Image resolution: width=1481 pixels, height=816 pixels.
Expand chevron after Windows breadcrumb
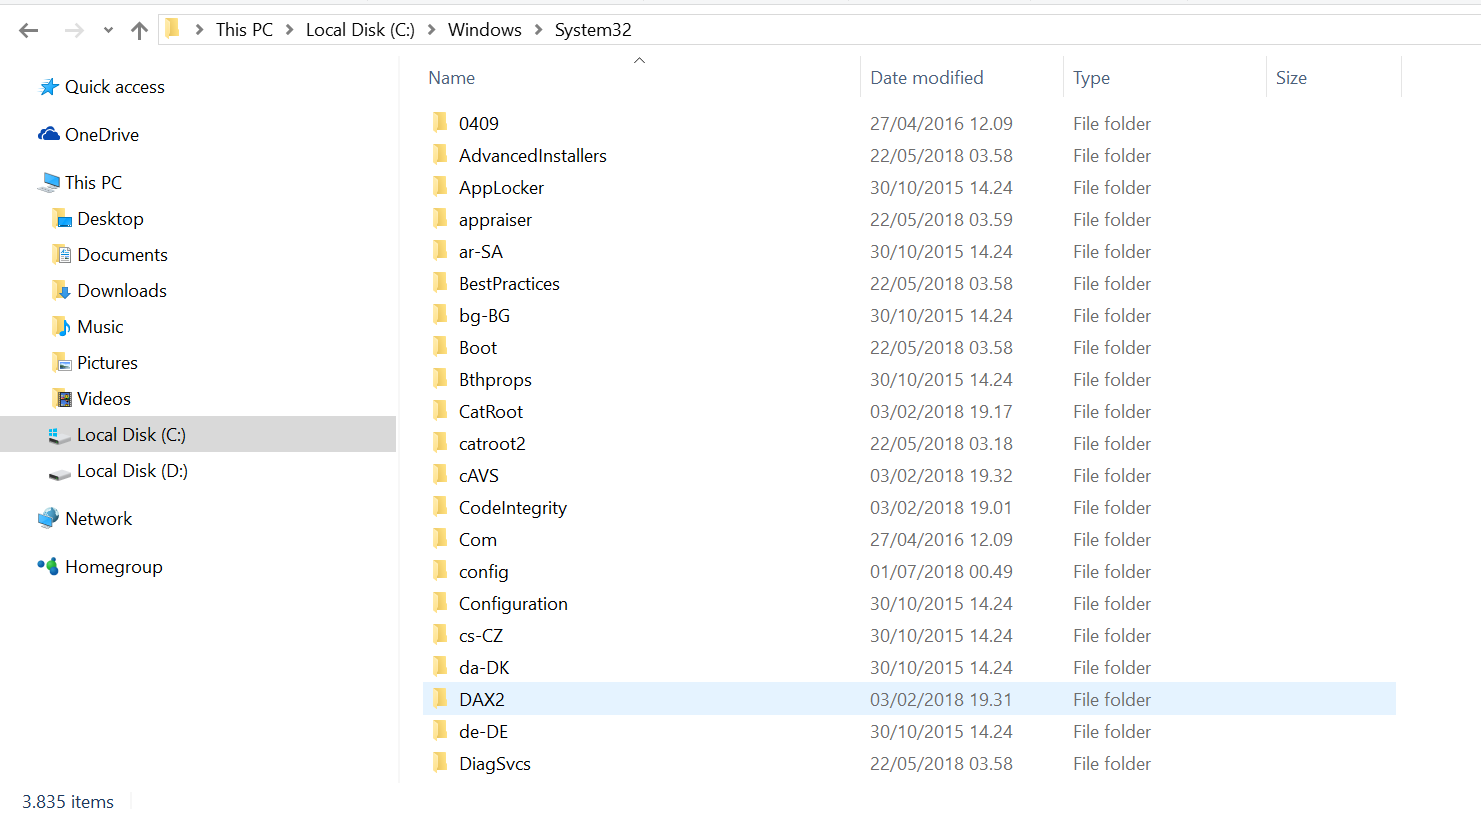[x=538, y=30]
